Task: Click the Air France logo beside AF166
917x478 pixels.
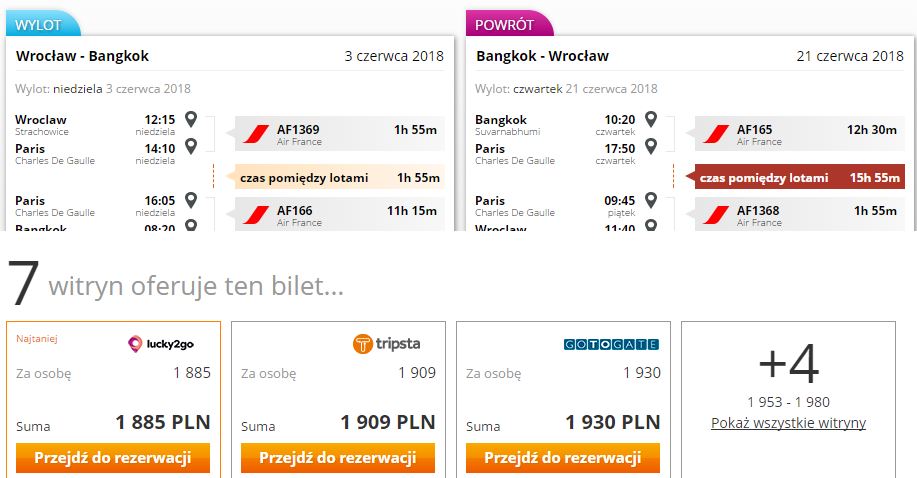Action: [256, 215]
